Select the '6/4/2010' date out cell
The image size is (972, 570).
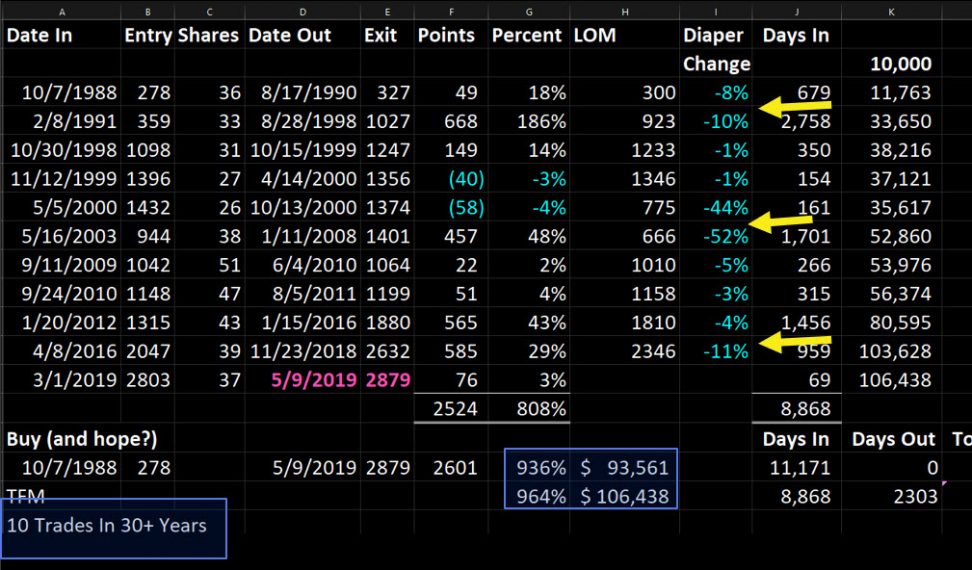(x=303, y=265)
